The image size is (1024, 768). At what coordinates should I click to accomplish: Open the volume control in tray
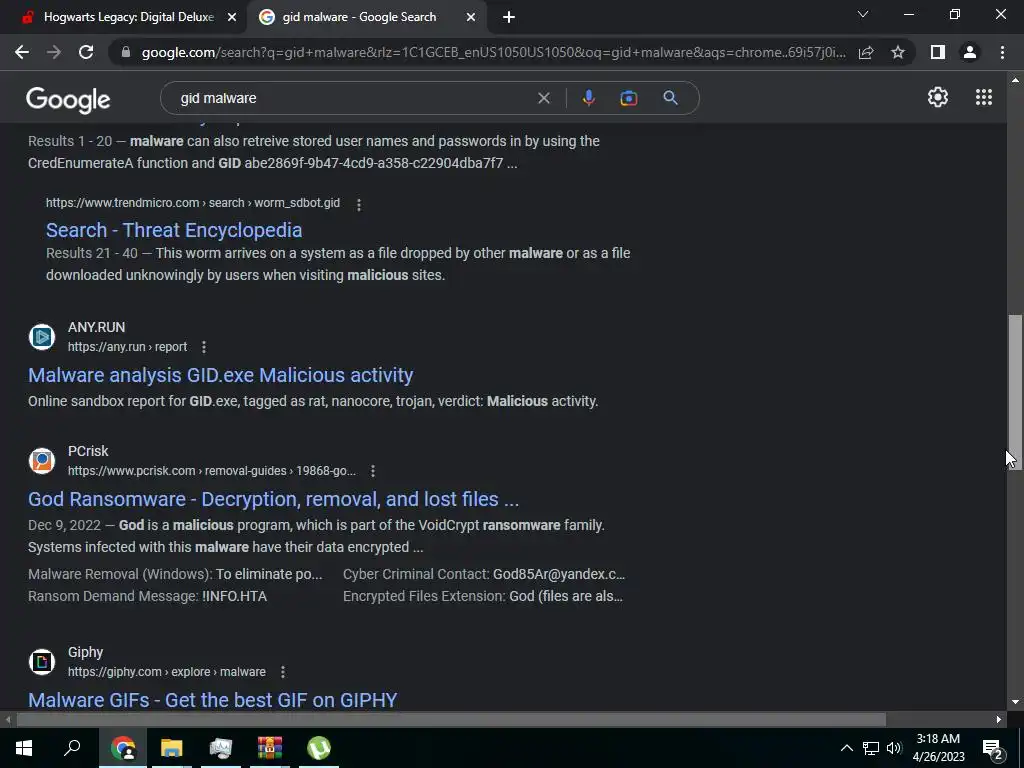pyautogui.click(x=894, y=748)
